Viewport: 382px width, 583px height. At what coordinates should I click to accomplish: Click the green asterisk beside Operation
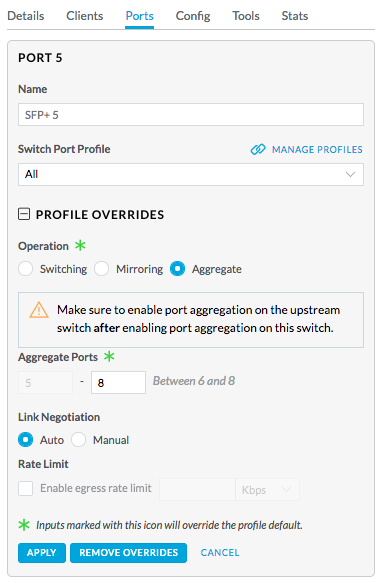(x=80, y=245)
